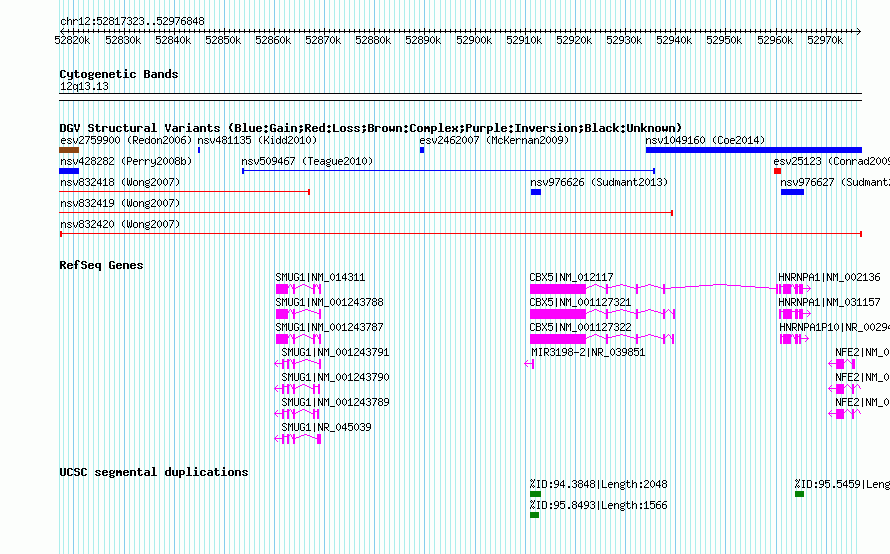Click the MIR3198-2 arrow gene glyph
890x554 pixels.
point(529,364)
